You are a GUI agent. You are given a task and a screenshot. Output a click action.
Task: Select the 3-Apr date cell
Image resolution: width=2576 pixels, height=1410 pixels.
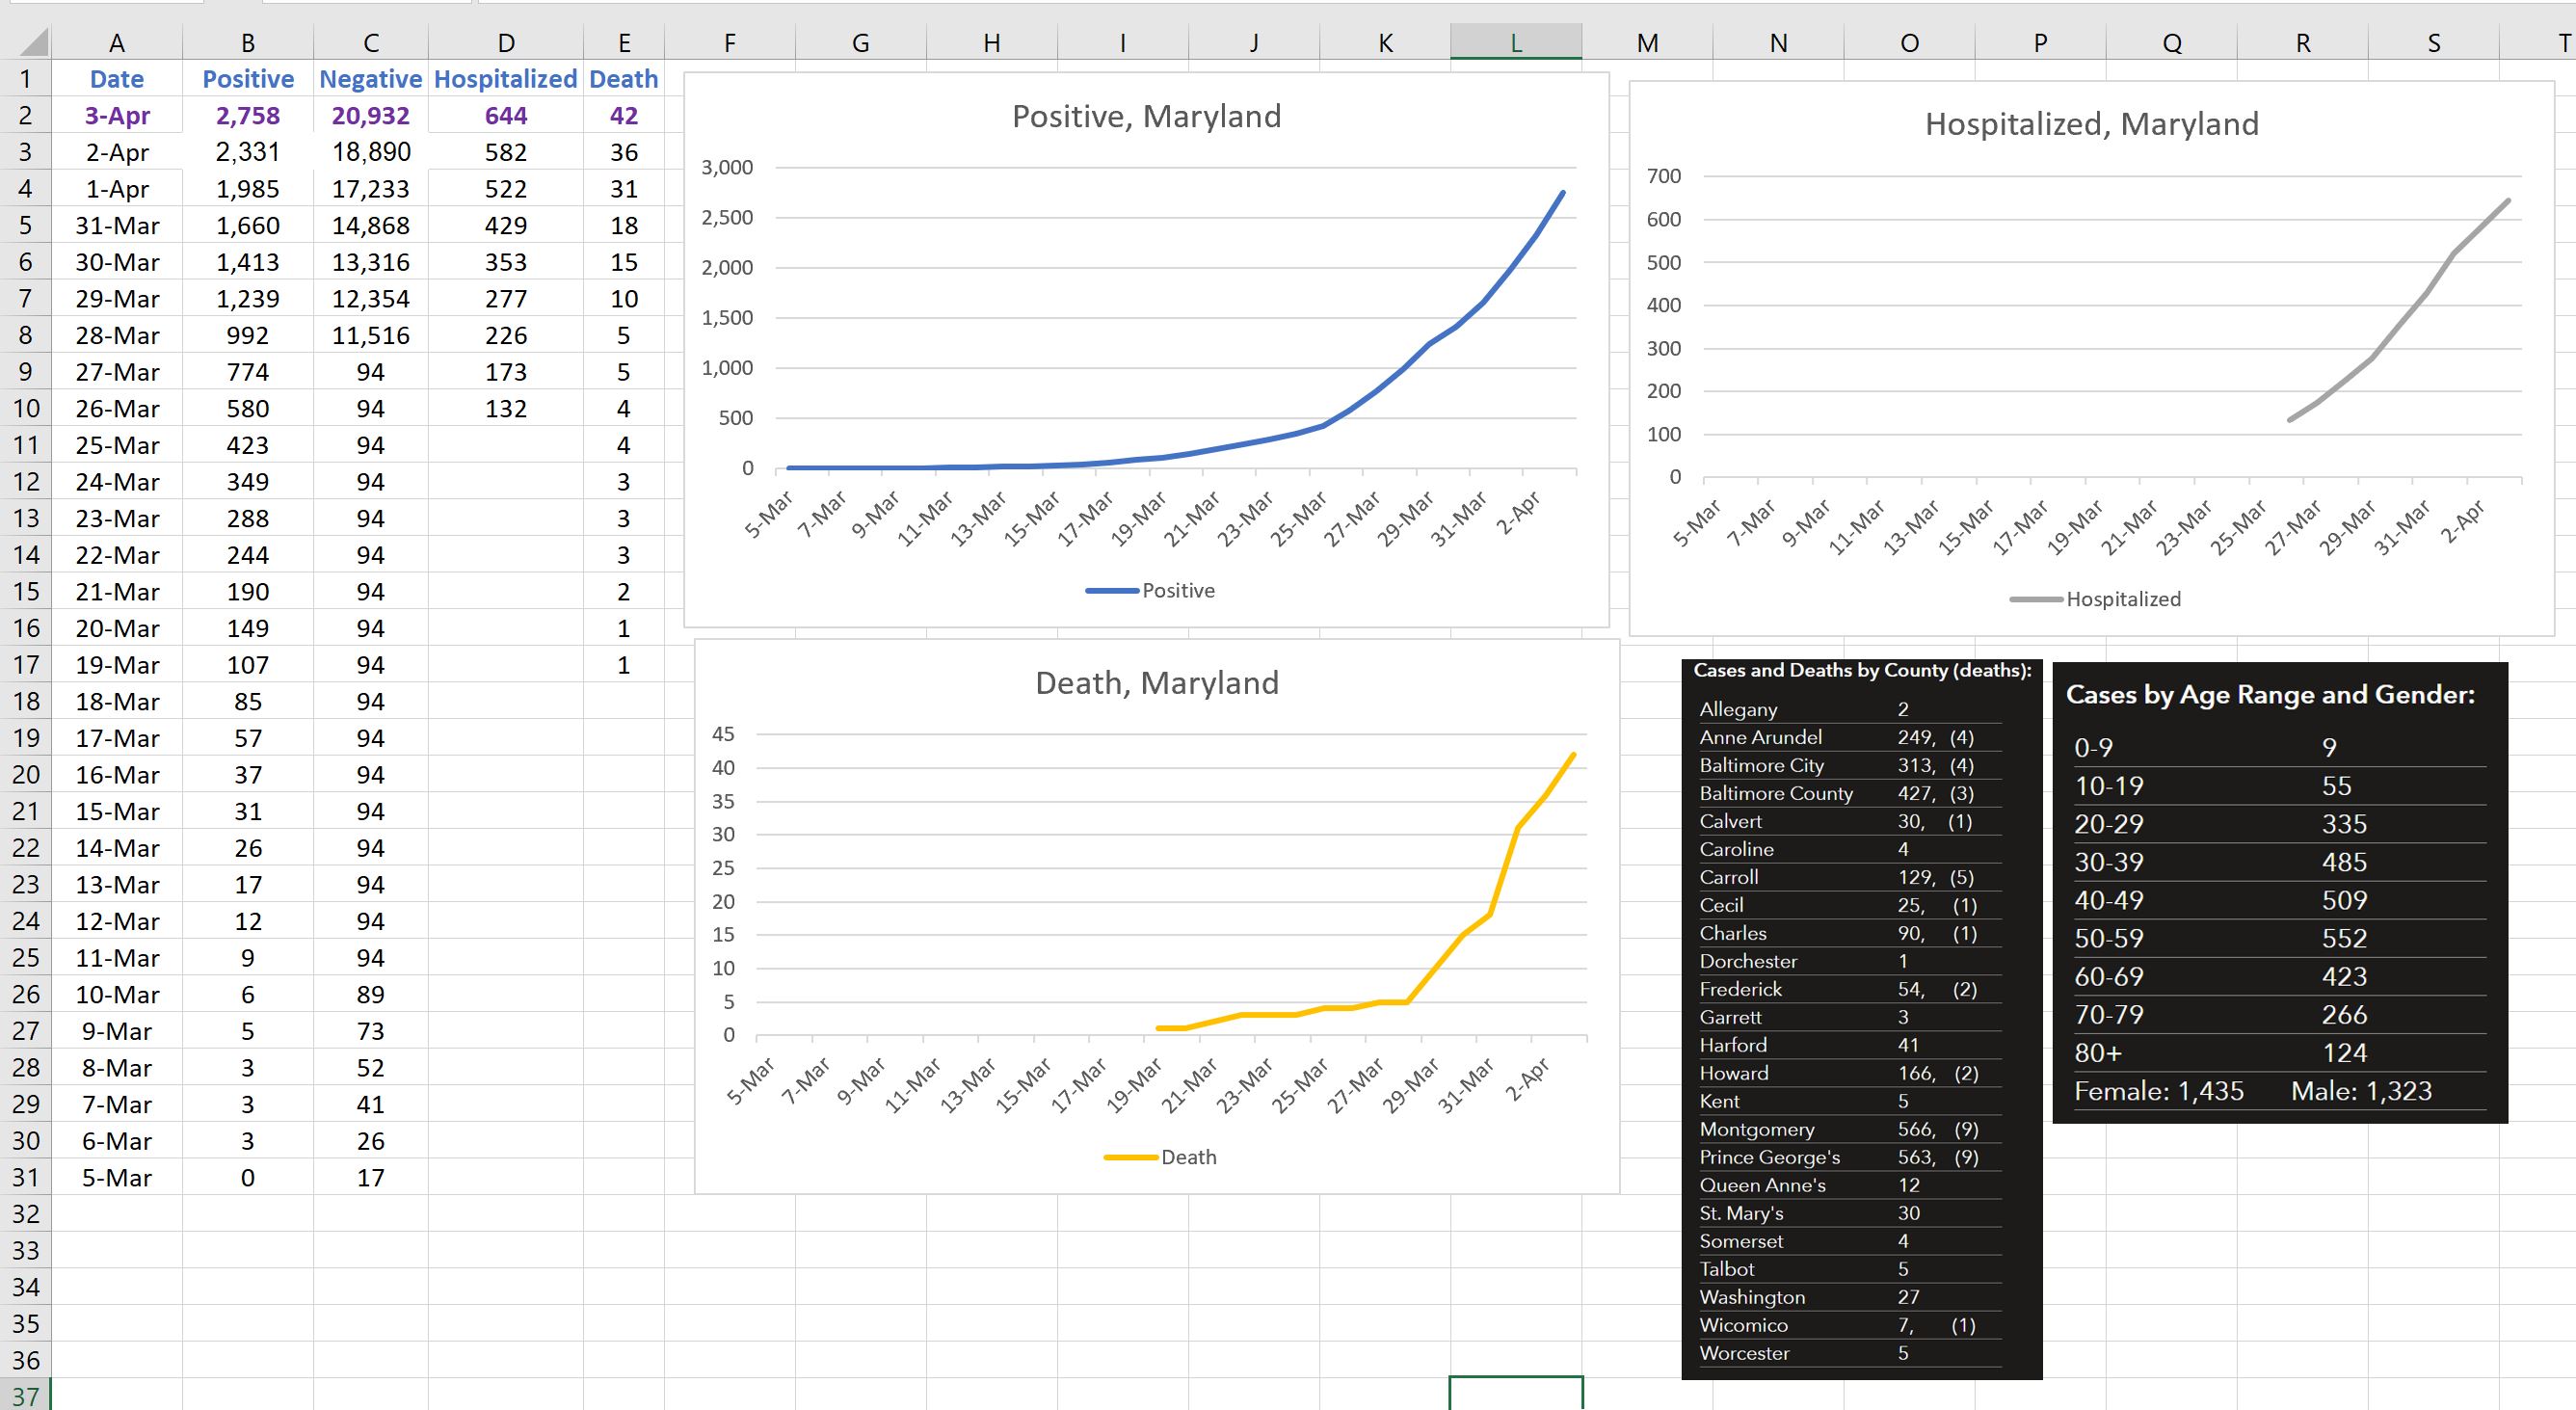(x=117, y=116)
